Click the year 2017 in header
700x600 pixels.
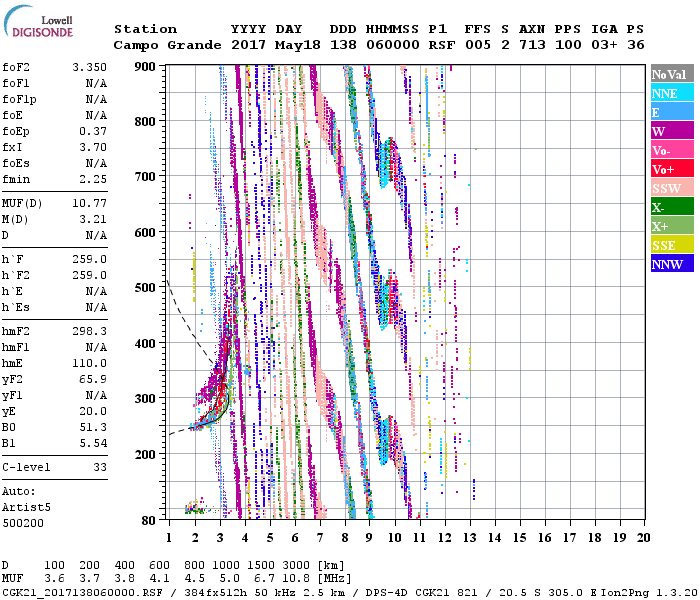pos(248,45)
